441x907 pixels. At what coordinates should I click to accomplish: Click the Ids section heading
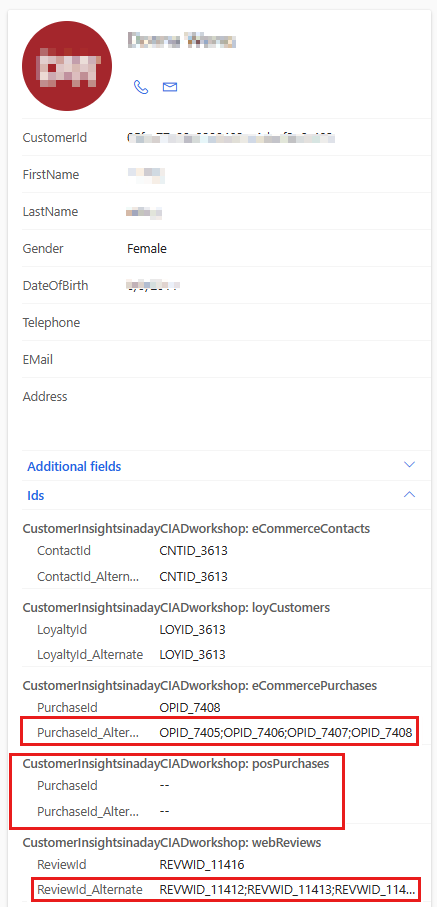36,496
